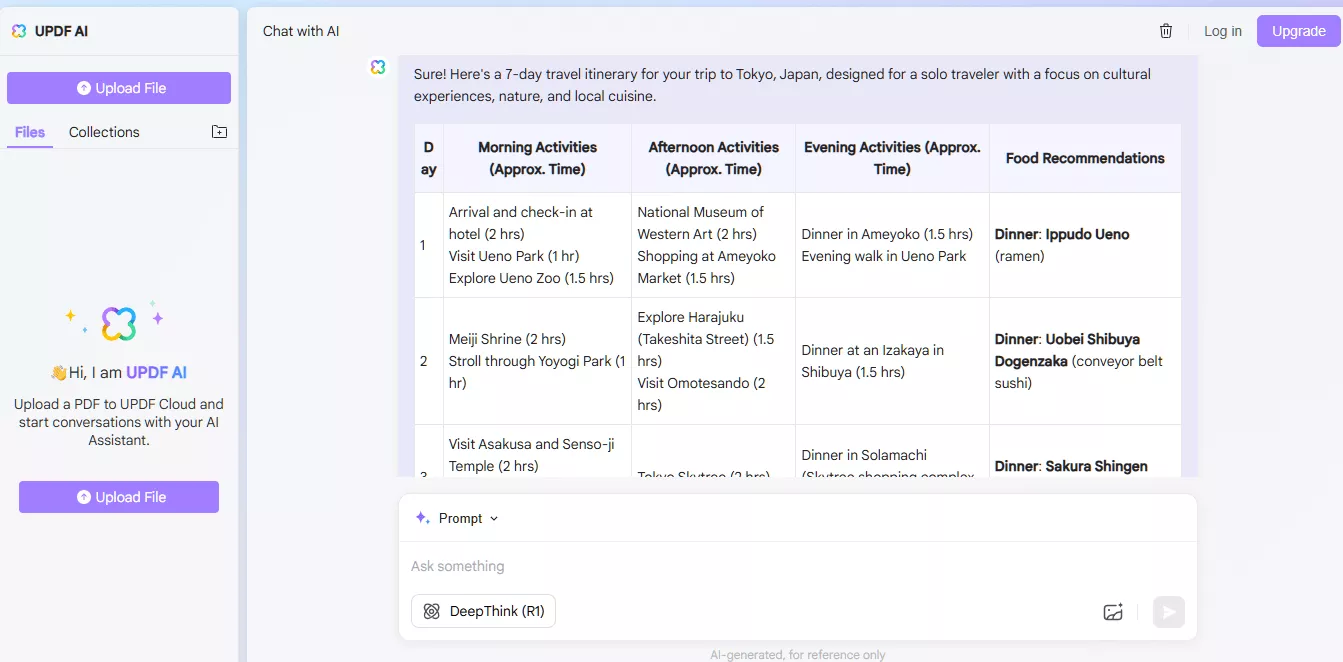Click the sparkle icon next to Prompt
The height and width of the screenshot is (662, 1343).
422,518
